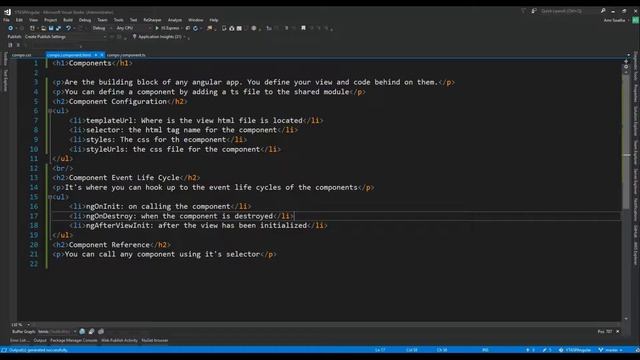Open the Analyze menu
The image size is (640, 360).
coord(175,20)
